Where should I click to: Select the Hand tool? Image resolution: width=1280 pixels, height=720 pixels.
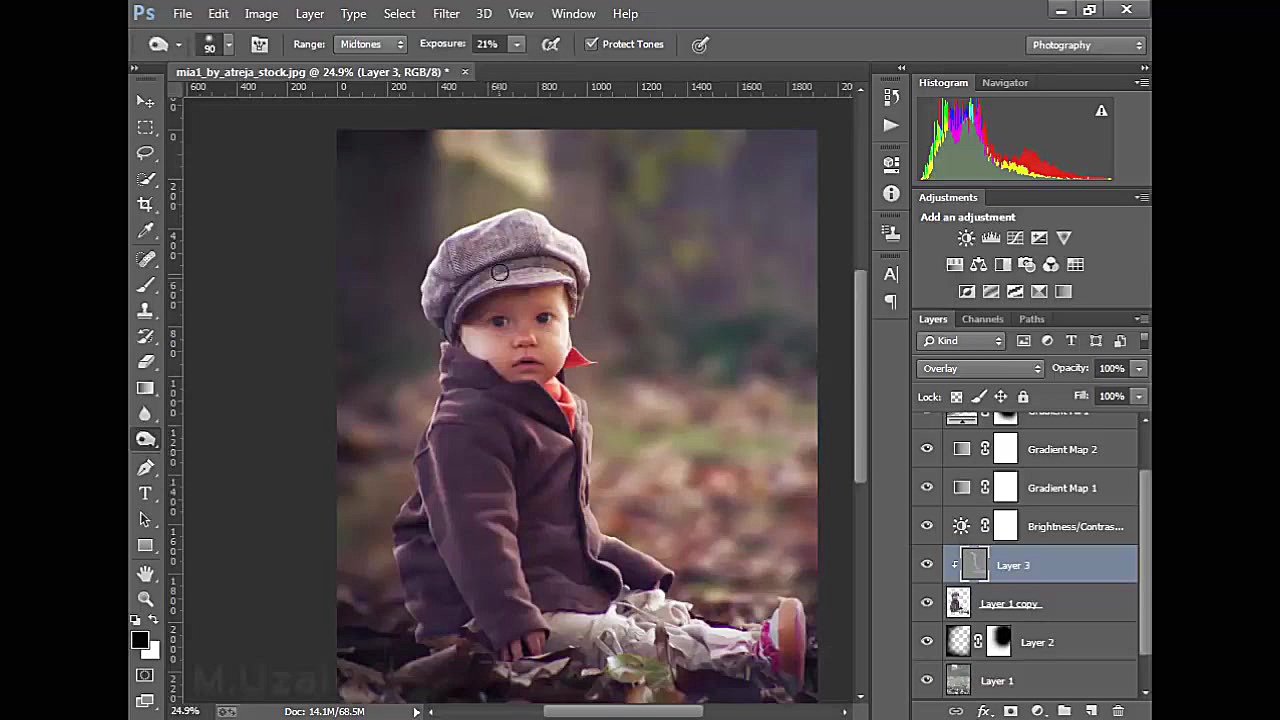[x=146, y=573]
